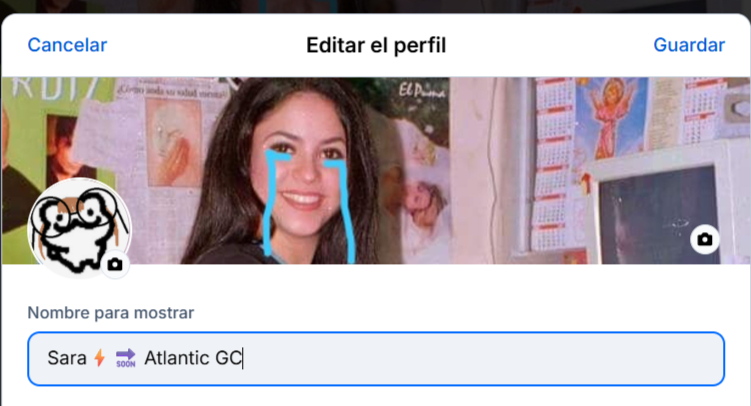751x406 pixels.
Task: Save profile changes with Guardar
Action: [x=689, y=45]
